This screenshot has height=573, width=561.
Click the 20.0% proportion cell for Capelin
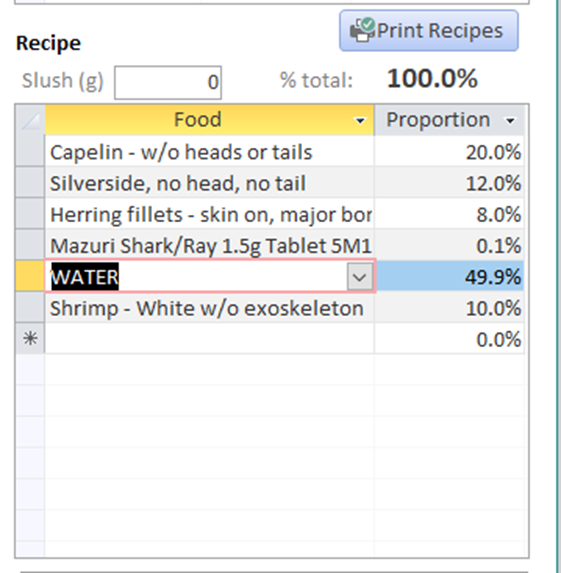point(450,151)
